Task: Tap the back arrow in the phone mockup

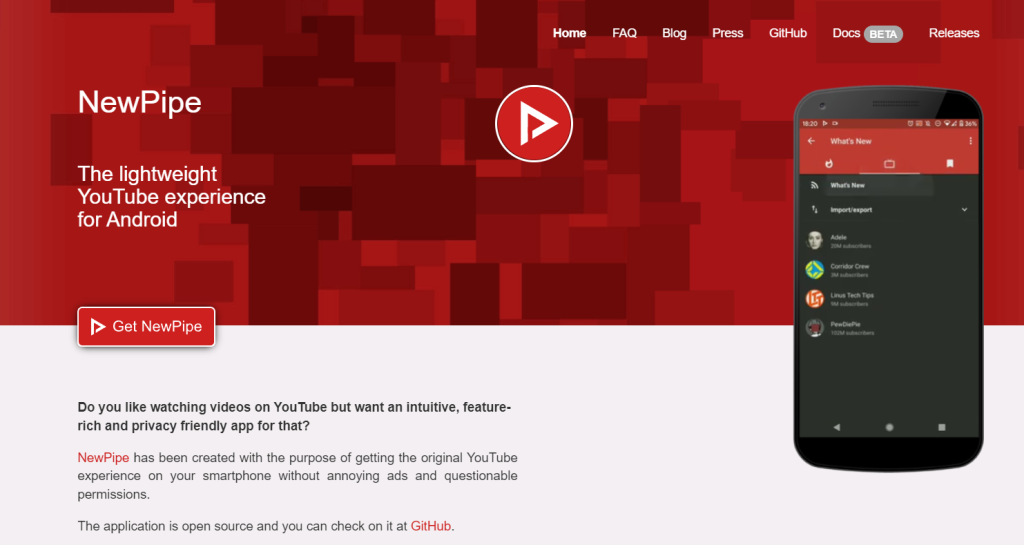Action: (811, 141)
